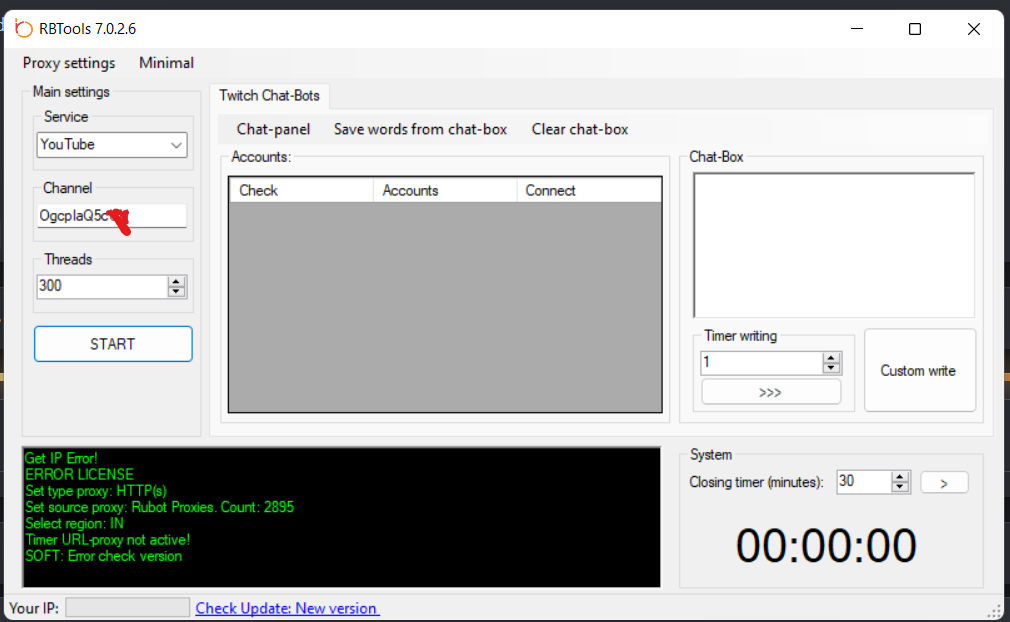The width and height of the screenshot is (1010, 622).
Task: Increase Timer writing value with up arrow
Action: coord(831,357)
